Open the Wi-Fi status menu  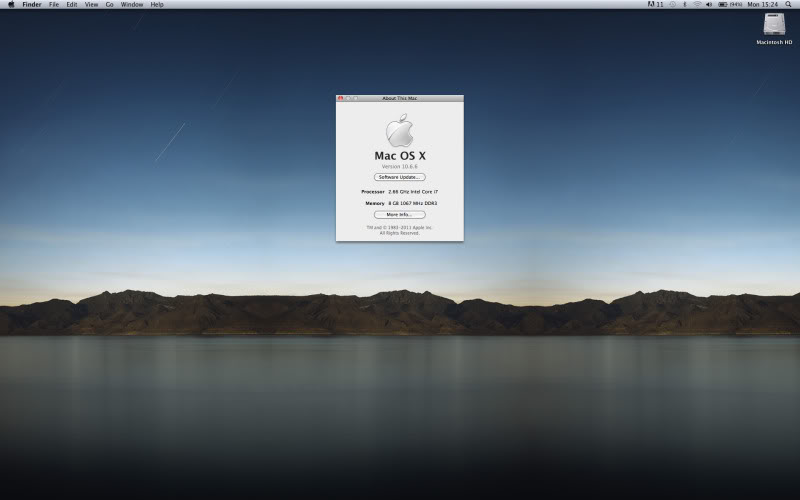(697, 4)
